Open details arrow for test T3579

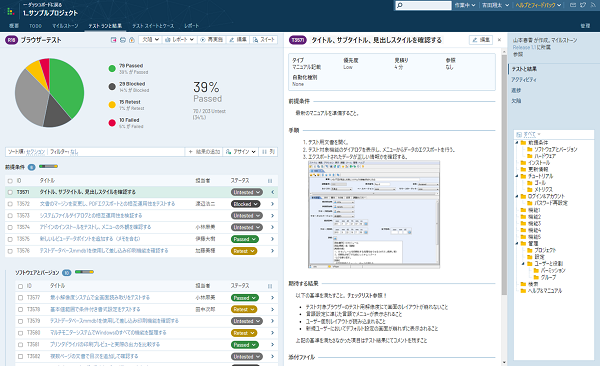272,321
